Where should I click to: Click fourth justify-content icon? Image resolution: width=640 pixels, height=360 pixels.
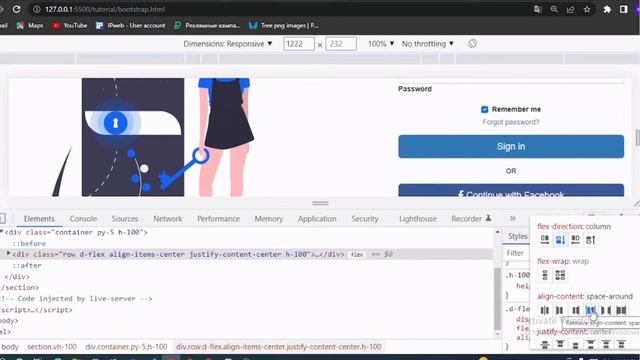tap(591, 344)
